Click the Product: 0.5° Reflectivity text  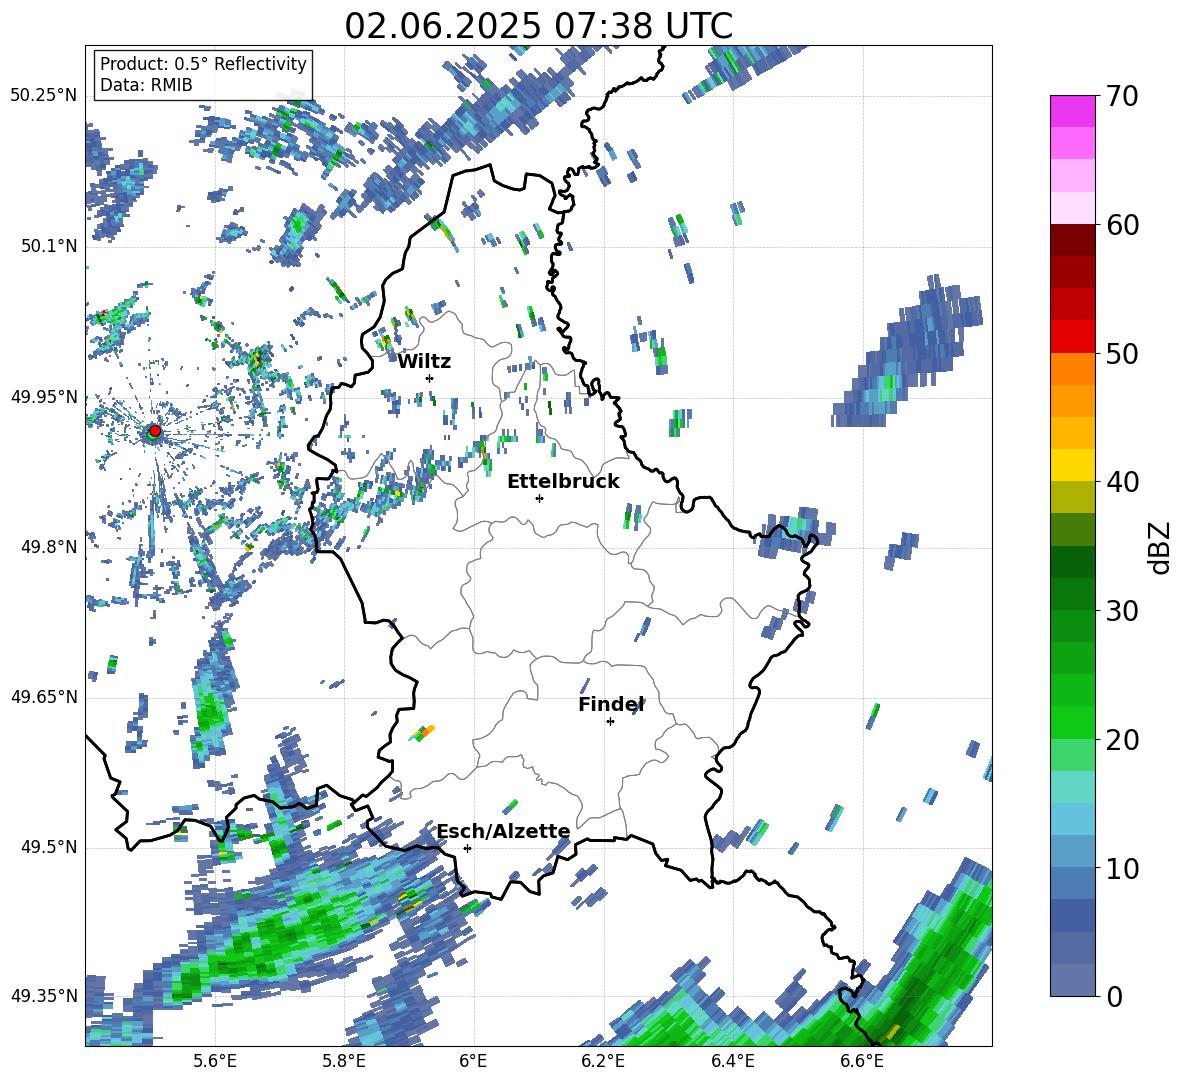pos(203,64)
